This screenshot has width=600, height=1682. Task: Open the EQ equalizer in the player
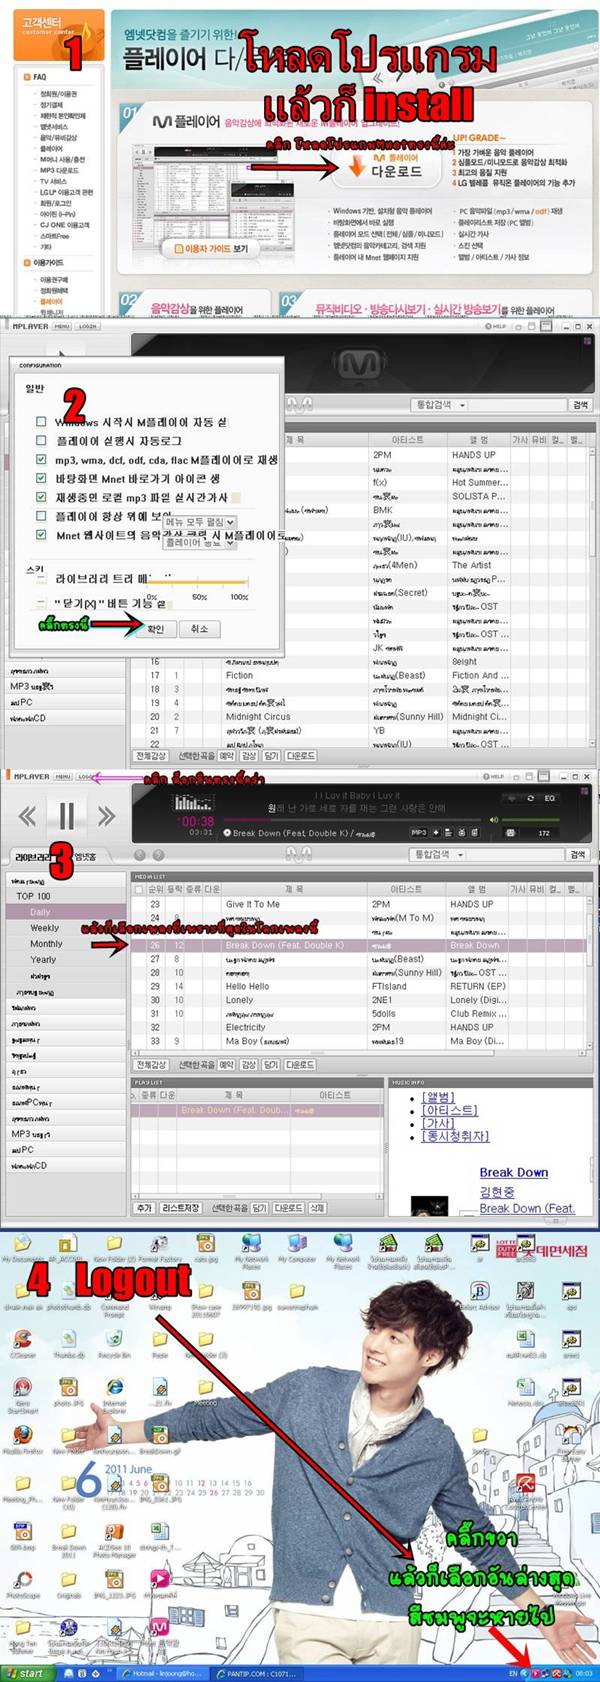point(549,798)
